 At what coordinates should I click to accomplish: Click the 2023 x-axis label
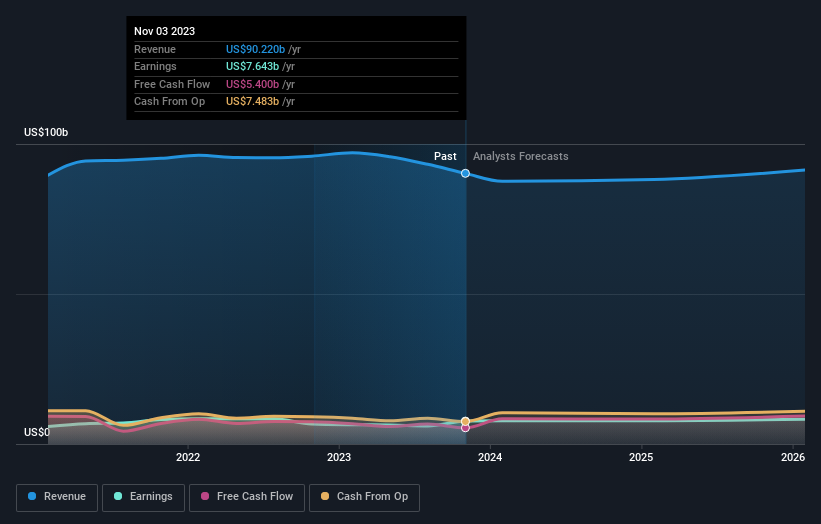tap(339, 457)
